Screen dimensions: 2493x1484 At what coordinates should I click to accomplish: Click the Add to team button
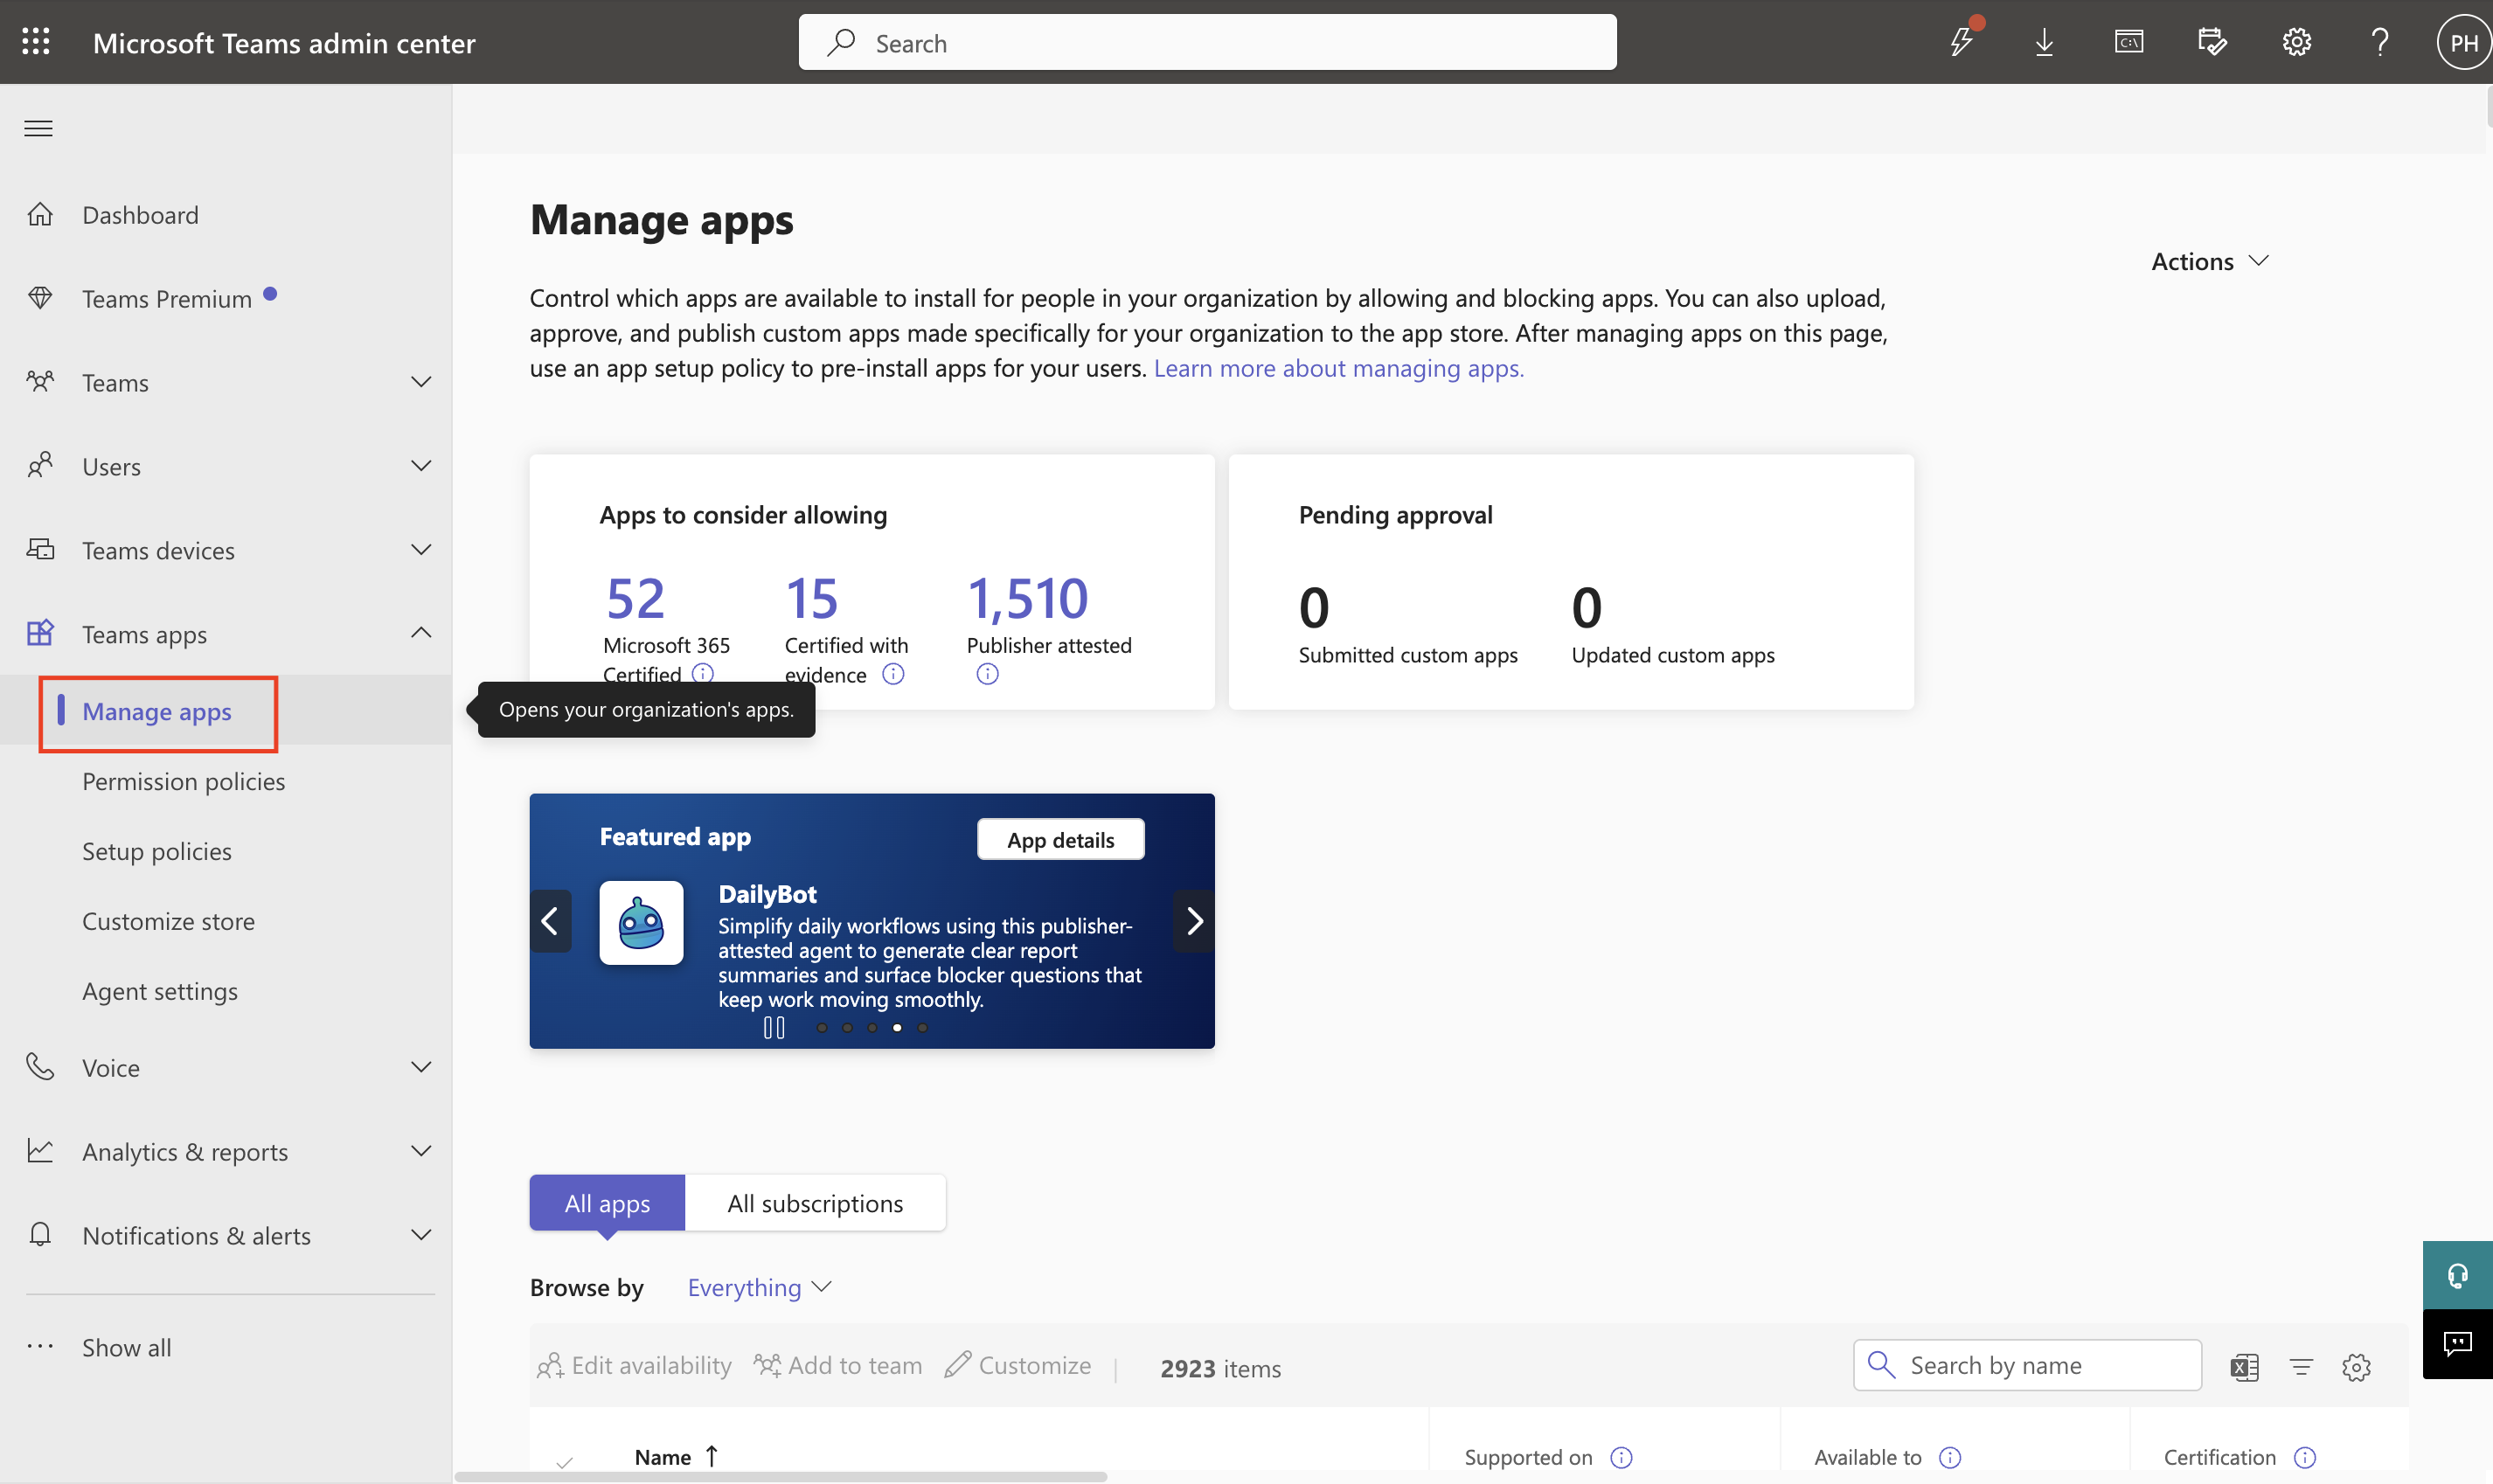838,1365
